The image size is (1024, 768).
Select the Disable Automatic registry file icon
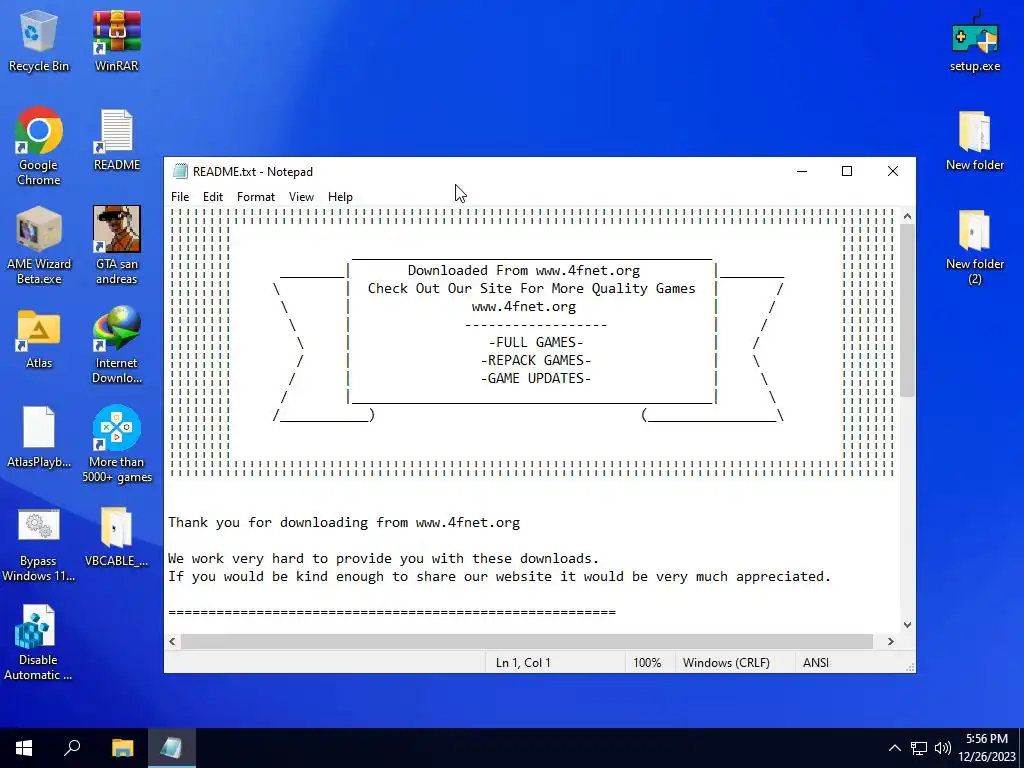(x=39, y=643)
